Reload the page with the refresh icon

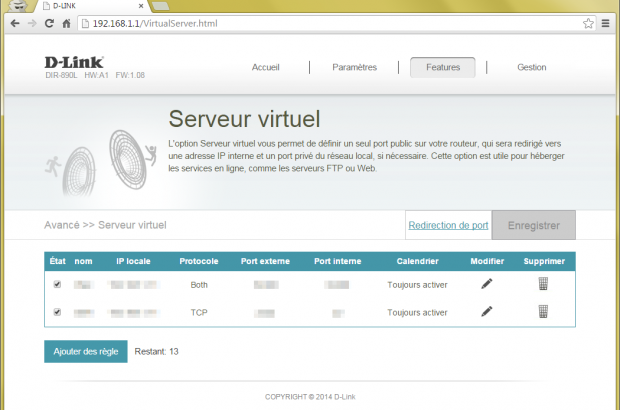coord(52,22)
